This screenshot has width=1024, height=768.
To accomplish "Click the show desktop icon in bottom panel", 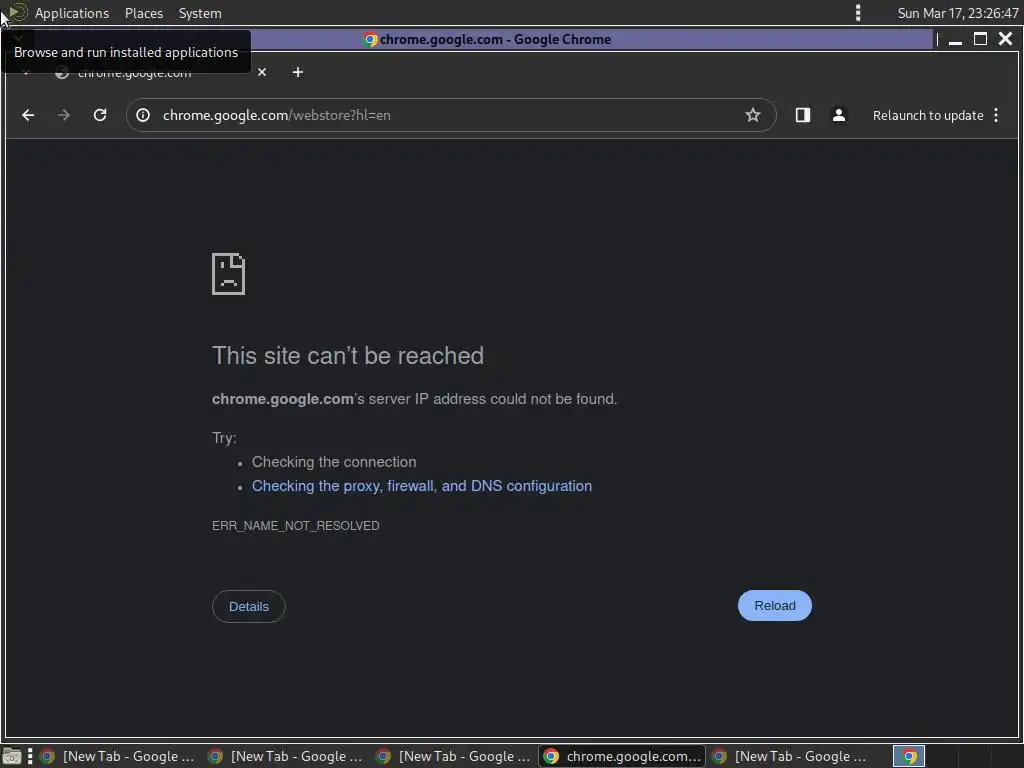I will pos(12,756).
